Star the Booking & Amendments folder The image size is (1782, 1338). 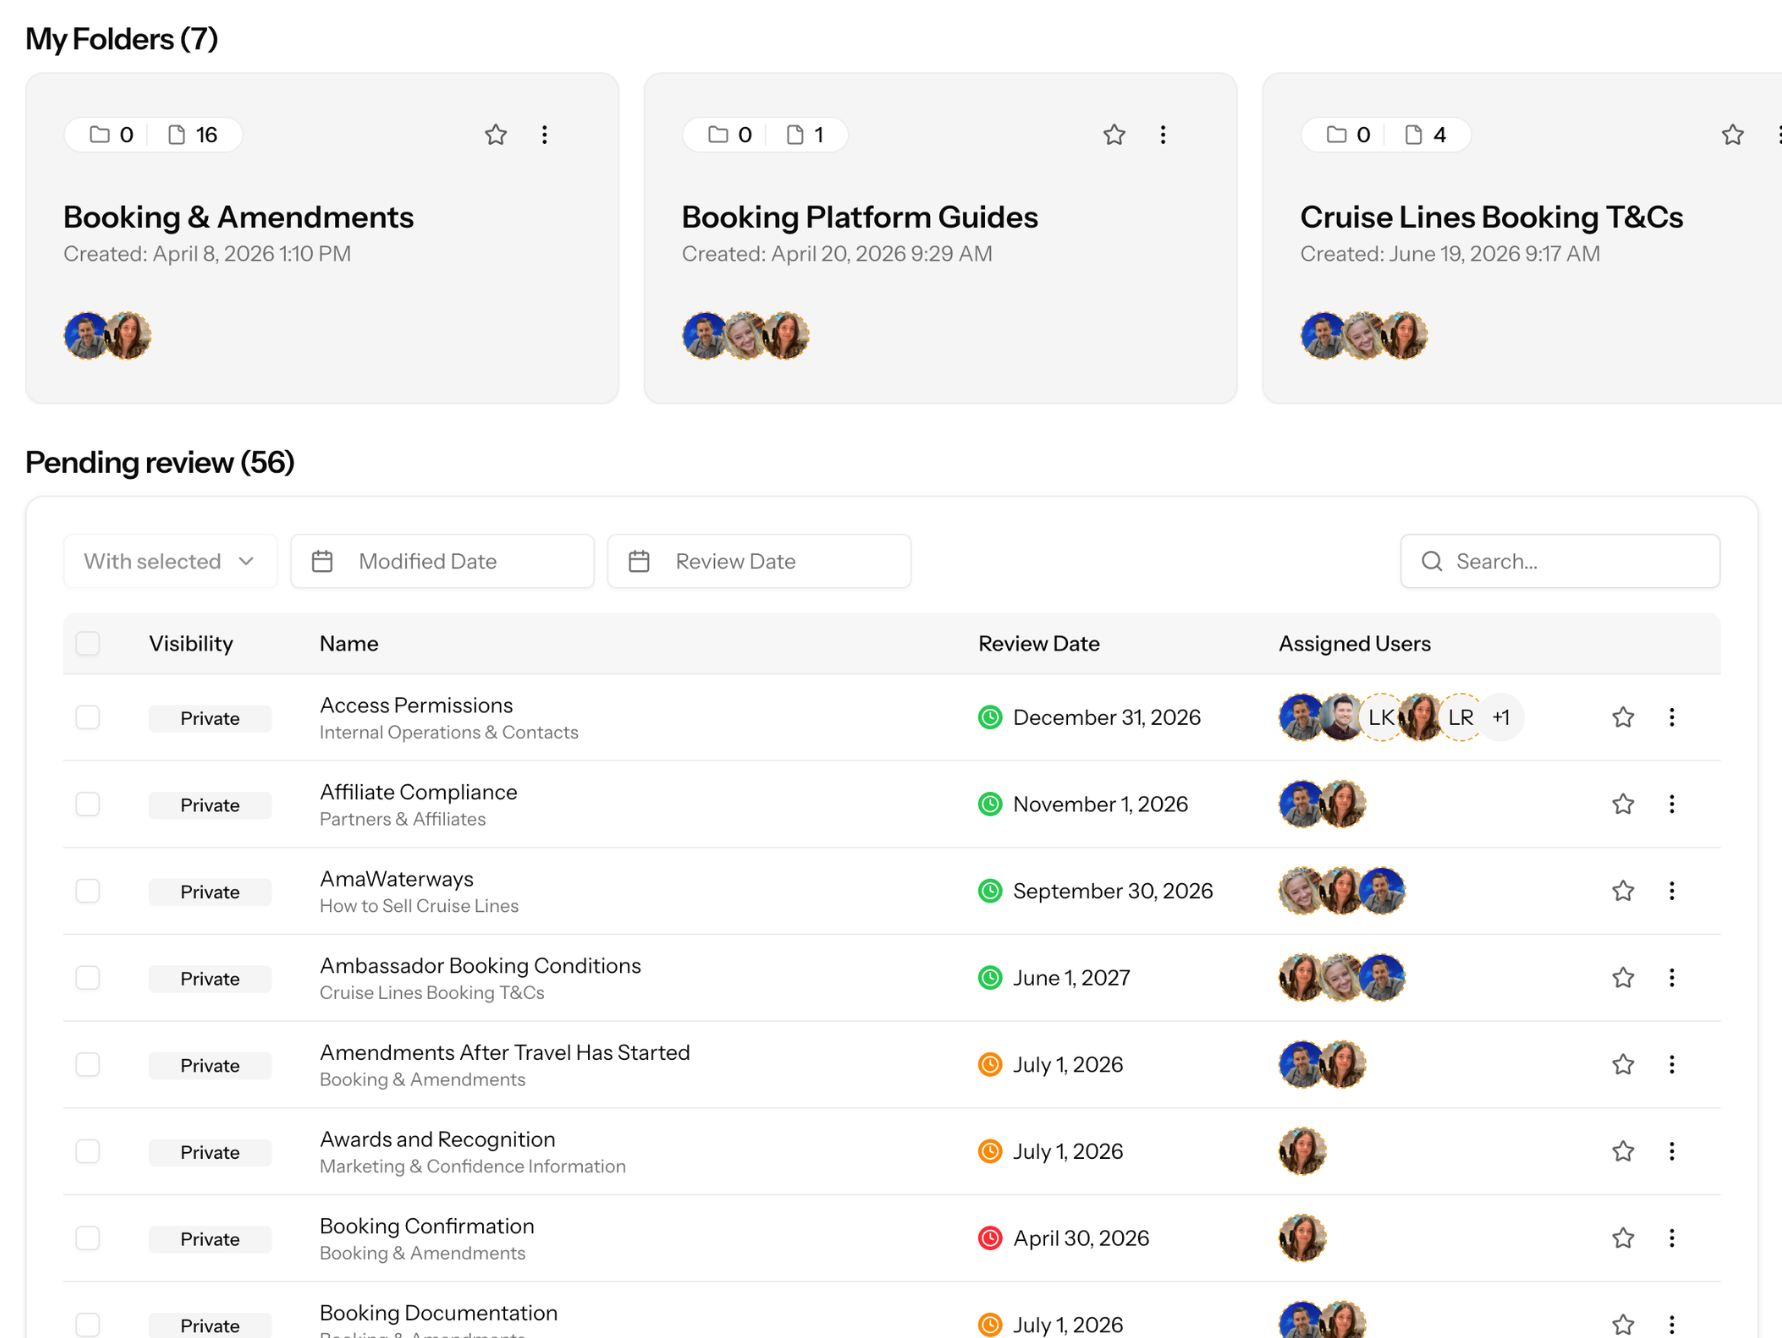click(x=496, y=134)
